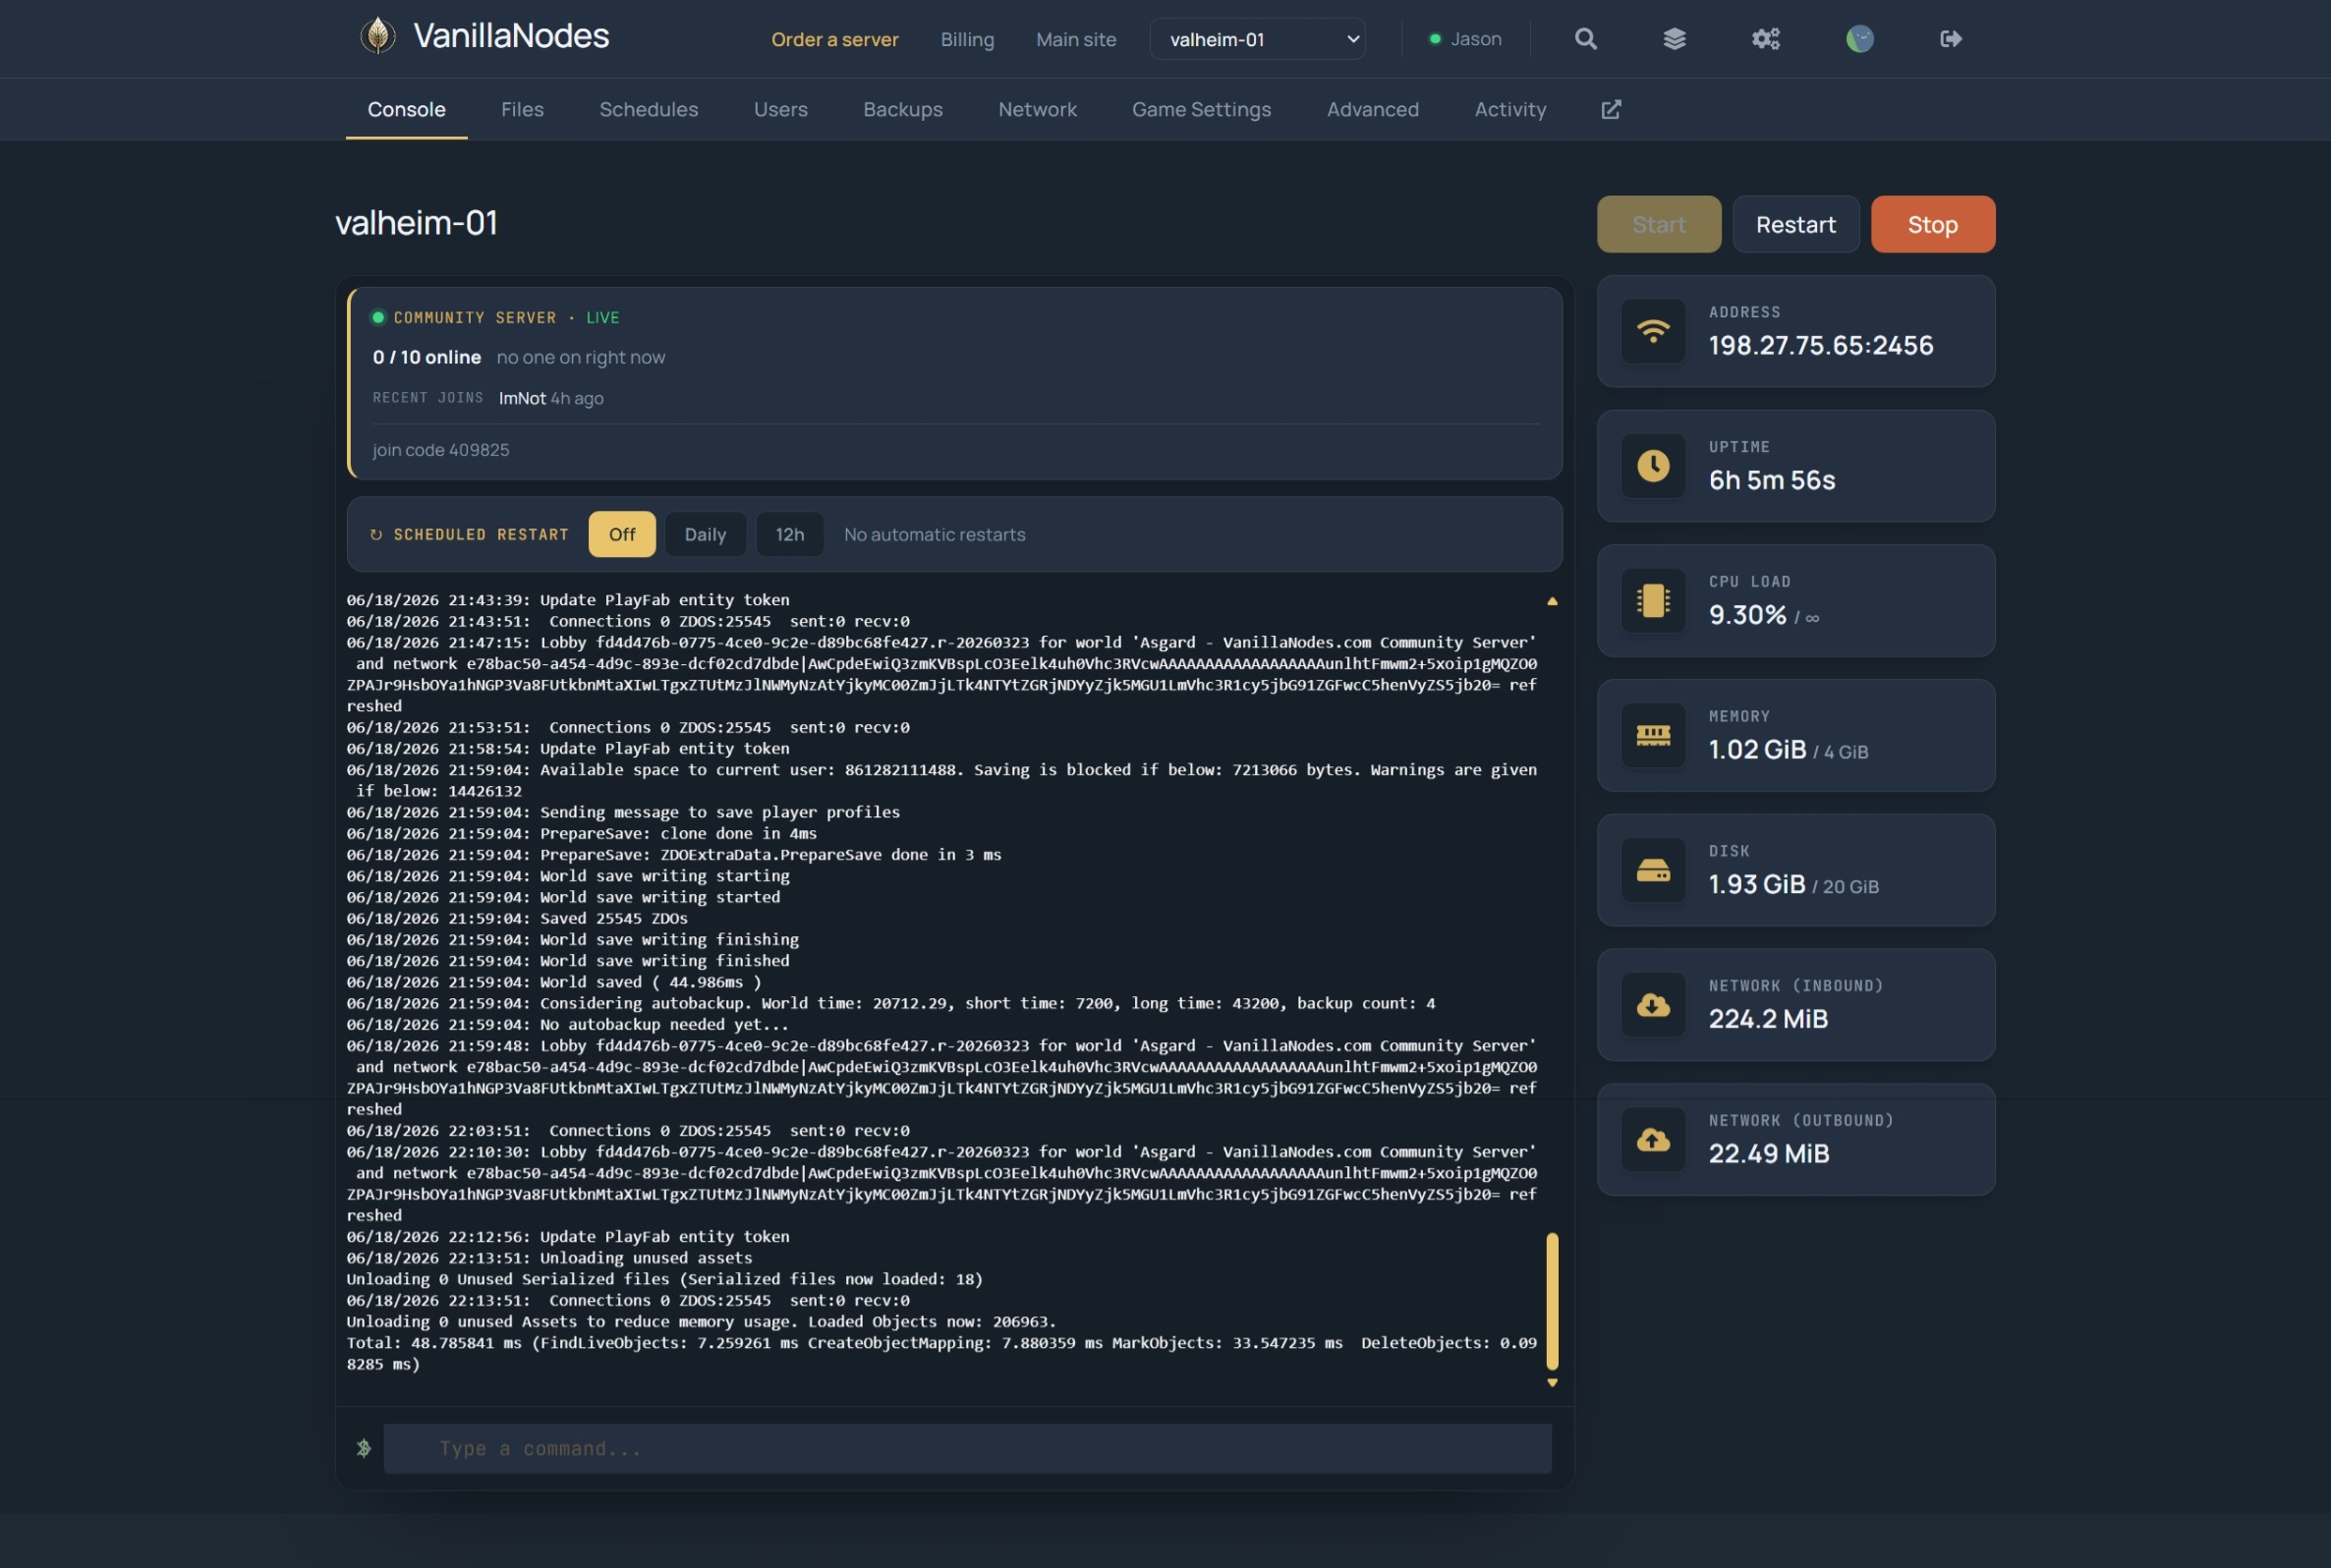Click the CPU load value 9.30%
The height and width of the screenshot is (1568, 2331).
(1747, 614)
